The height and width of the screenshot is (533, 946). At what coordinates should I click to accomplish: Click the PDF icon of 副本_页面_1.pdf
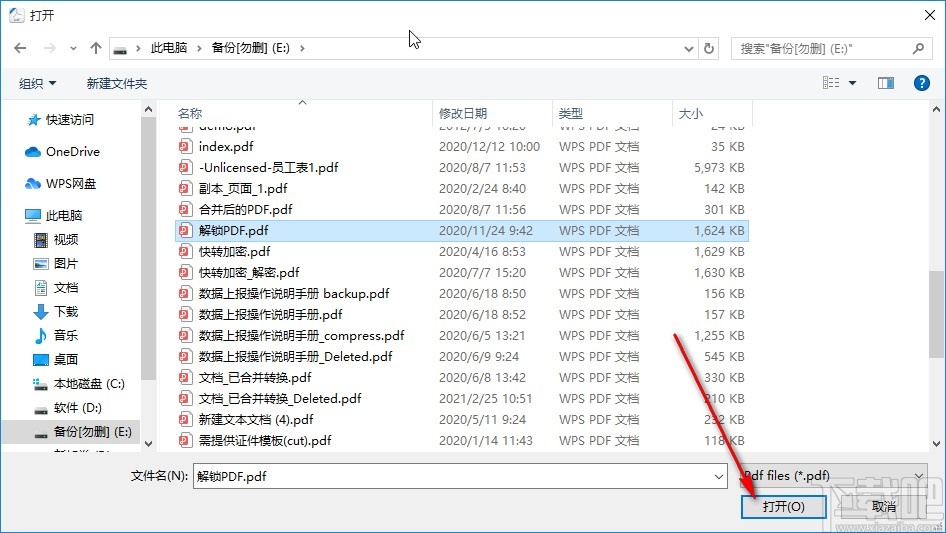click(x=185, y=188)
